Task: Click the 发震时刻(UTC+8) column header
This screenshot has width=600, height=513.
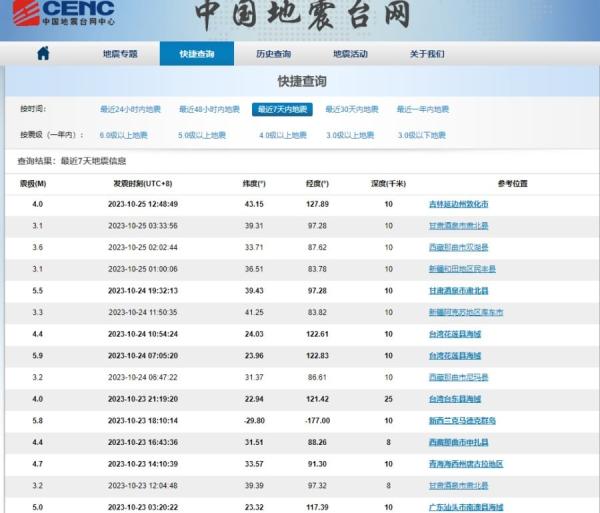Action: [x=143, y=184]
